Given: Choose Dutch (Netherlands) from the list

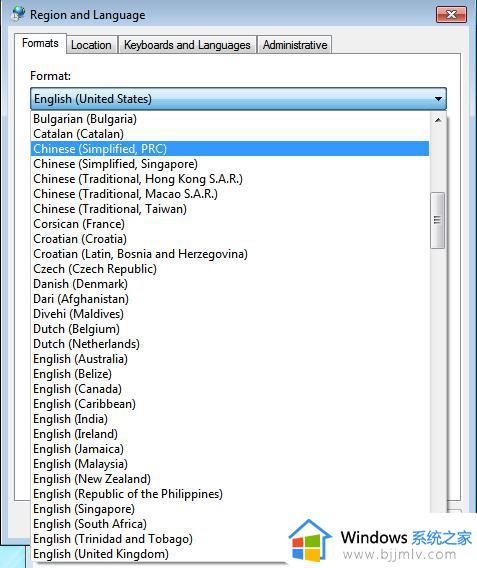Looking at the screenshot, I should click(x=230, y=344).
